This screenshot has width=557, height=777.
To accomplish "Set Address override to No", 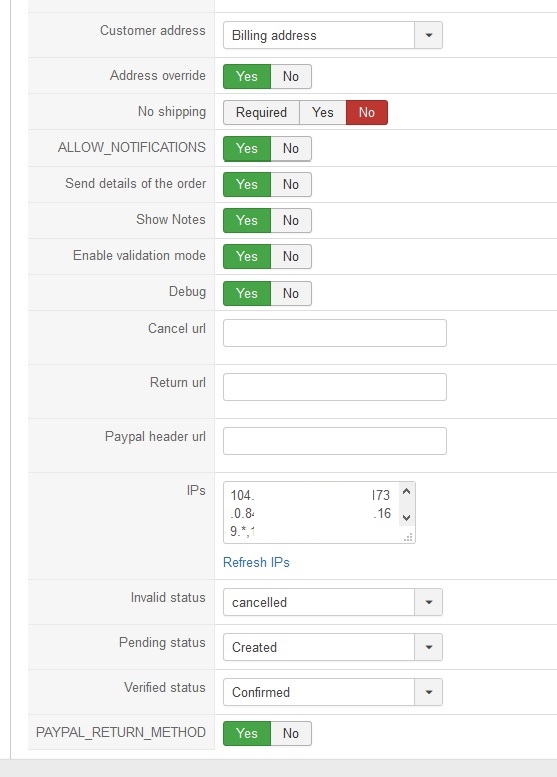I will point(291,76).
